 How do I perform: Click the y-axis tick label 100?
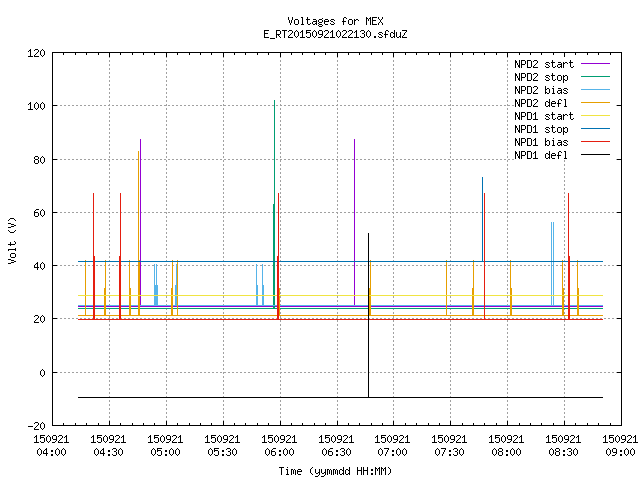point(36,106)
